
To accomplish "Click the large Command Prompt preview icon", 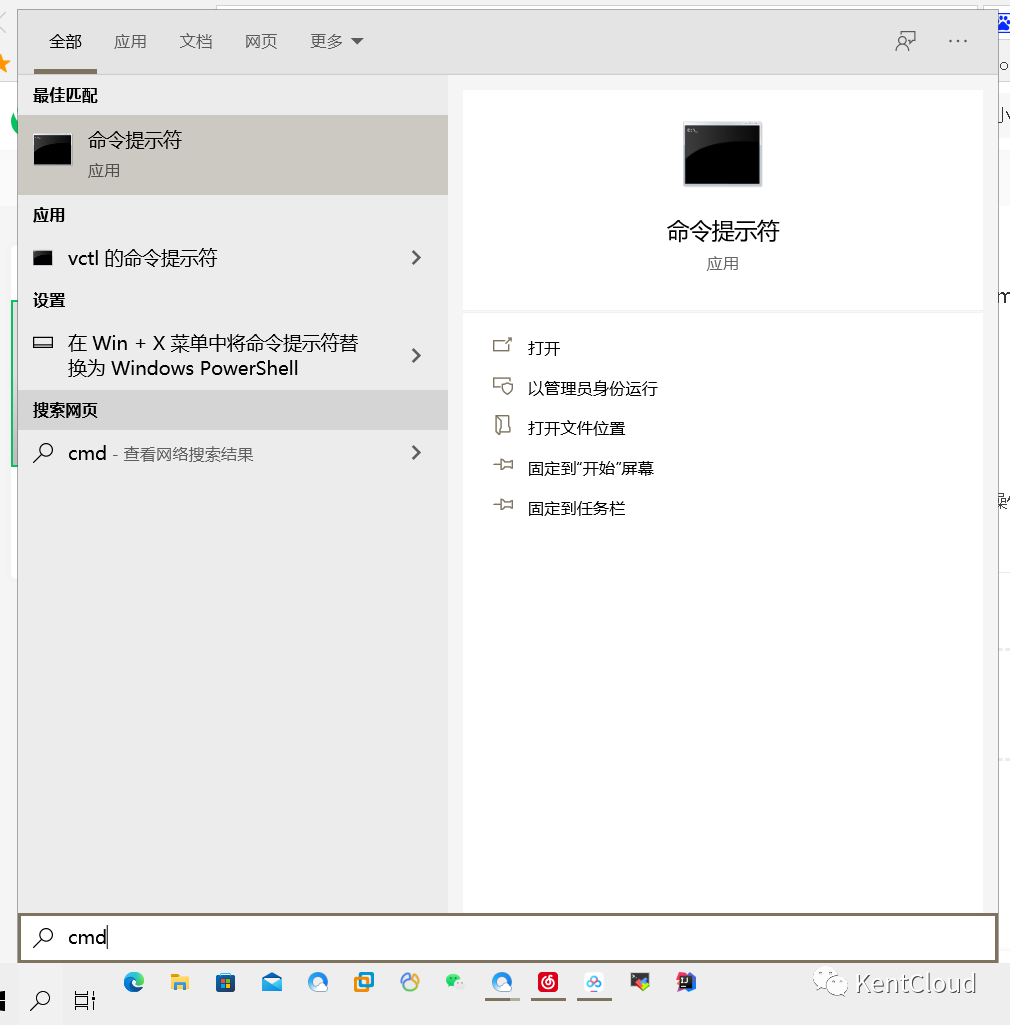I will pyautogui.click(x=722, y=154).
